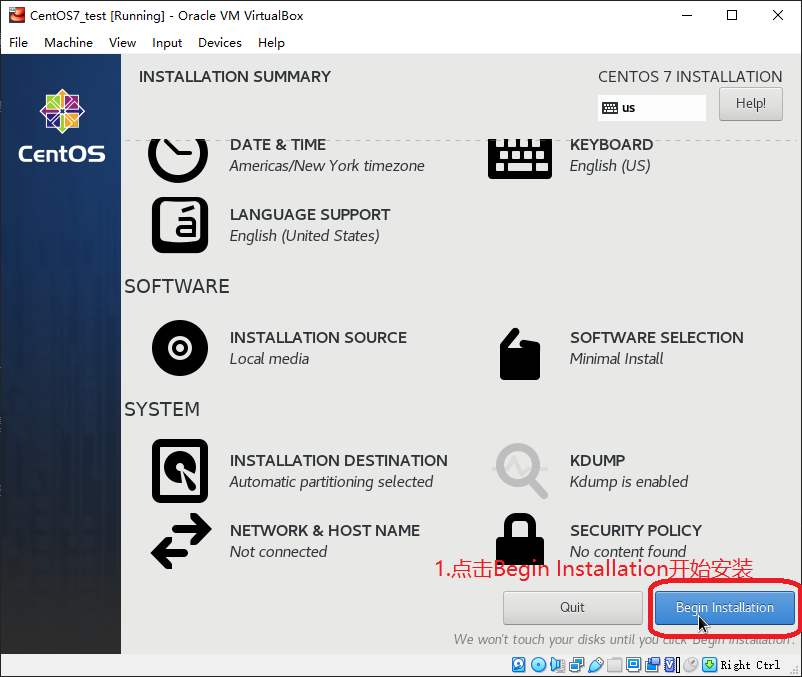
Task: Click the Begin Installation button
Action: pyautogui.click(x=725, y=607)
